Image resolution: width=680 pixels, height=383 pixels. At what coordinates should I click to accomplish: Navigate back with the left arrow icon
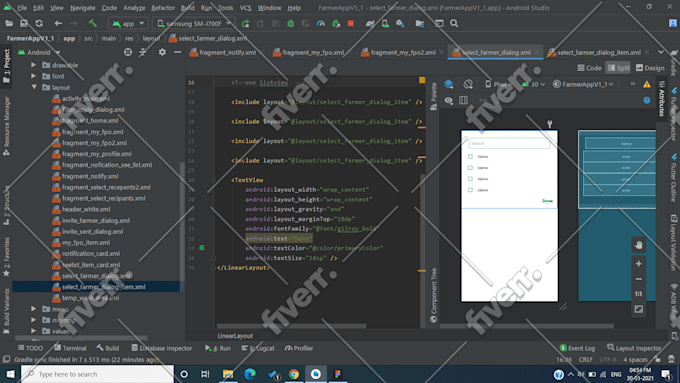pos(58,23)
